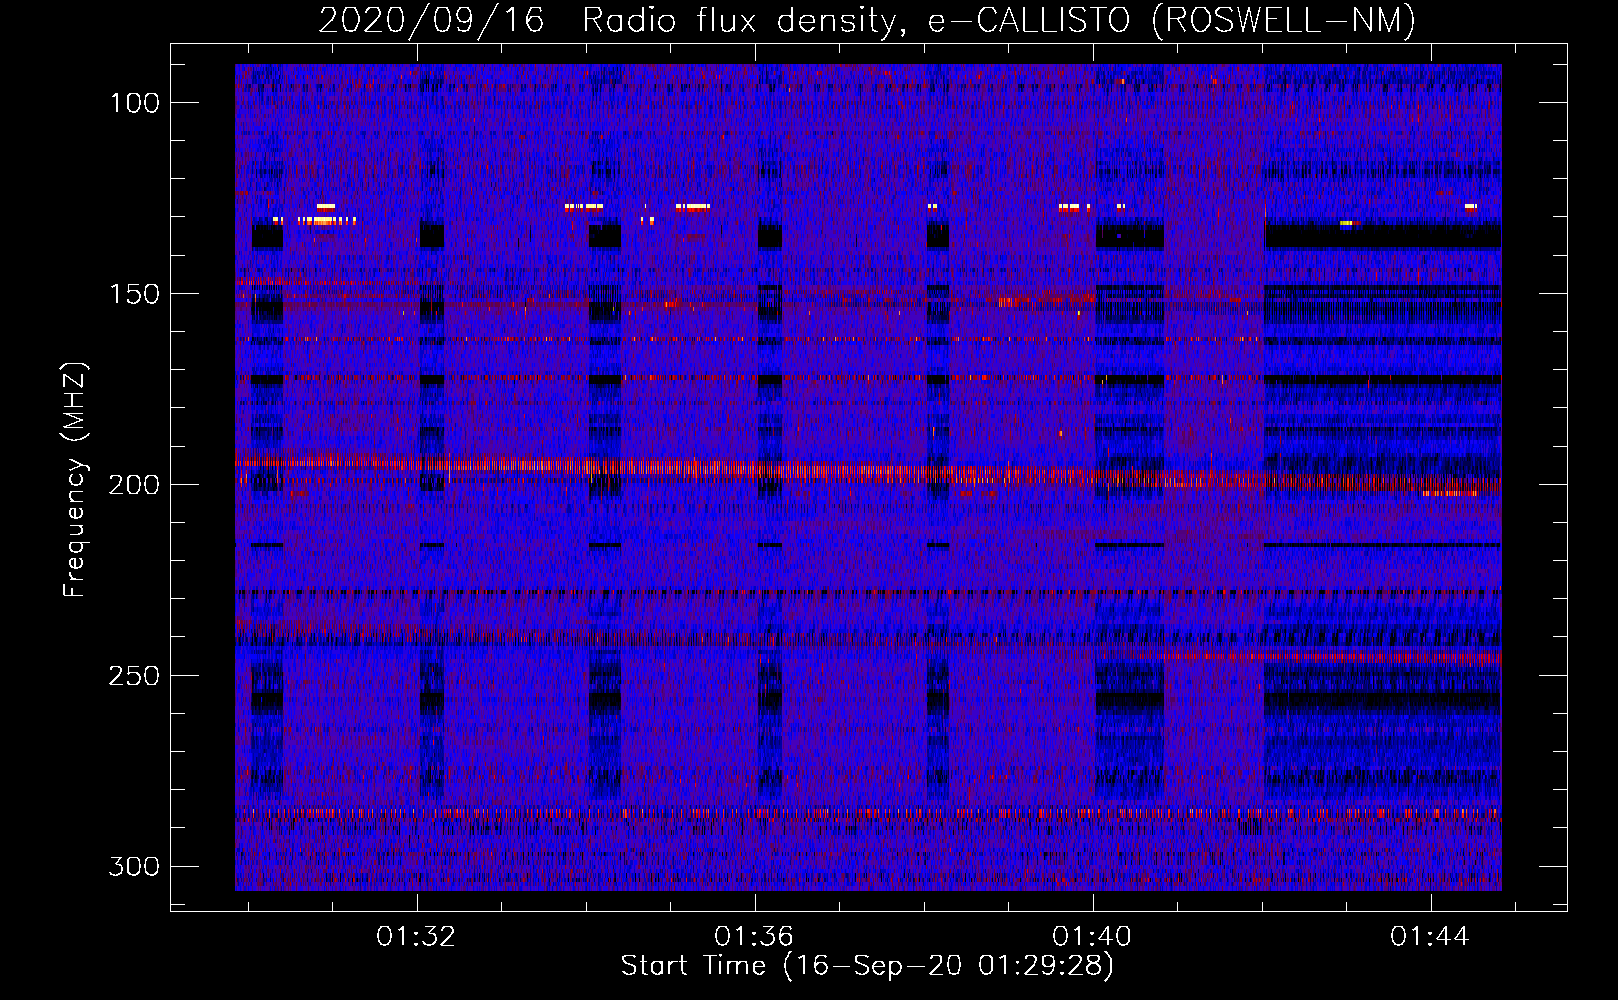Click the bright red emission band near 200 MHz
The height and width of the screenshot is (1000, 1618).
868,474
